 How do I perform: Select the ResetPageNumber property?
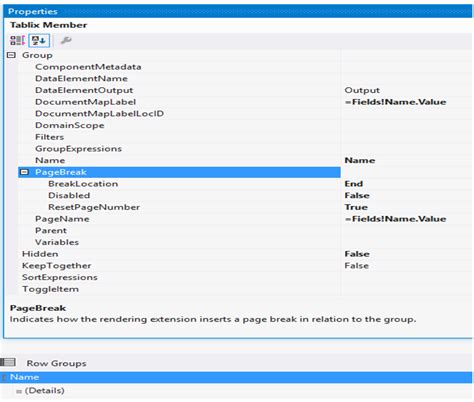tap(94, 207)
